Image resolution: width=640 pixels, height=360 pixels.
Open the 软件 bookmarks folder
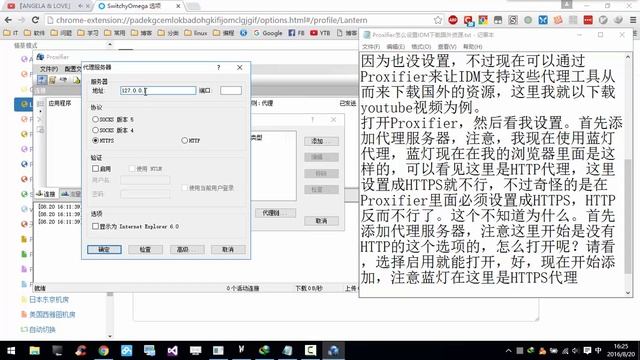point(34,33)
